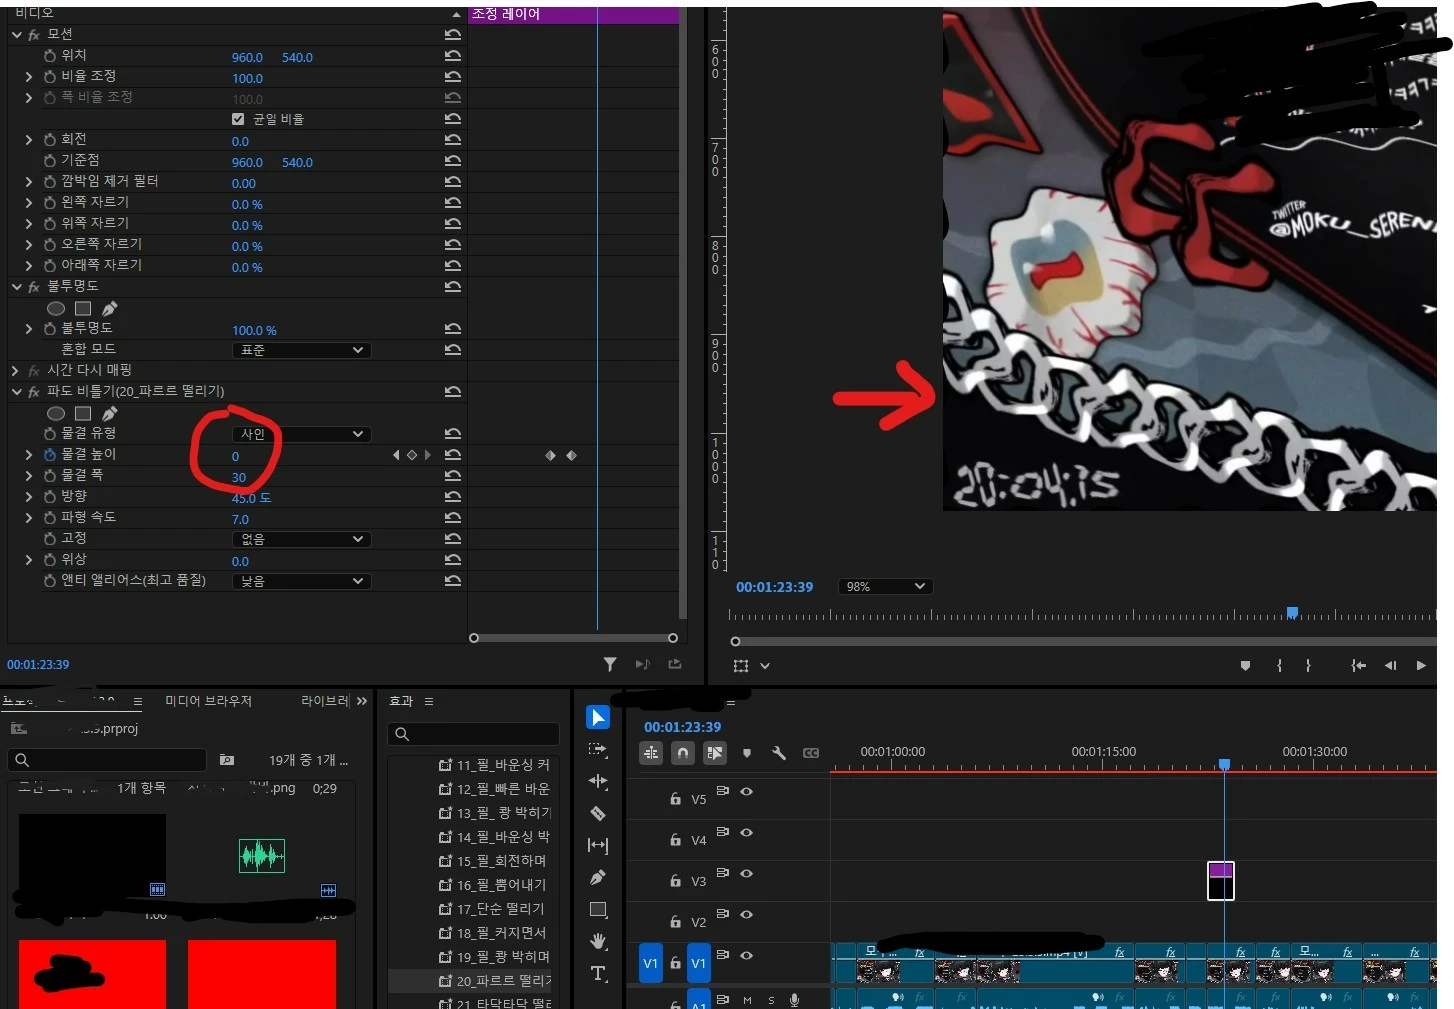The height and width of the screenshot is (1009, 1454).
Task: Pick the free-draw bezier pen under 파도 비틀기
Action: pos(109,413)
